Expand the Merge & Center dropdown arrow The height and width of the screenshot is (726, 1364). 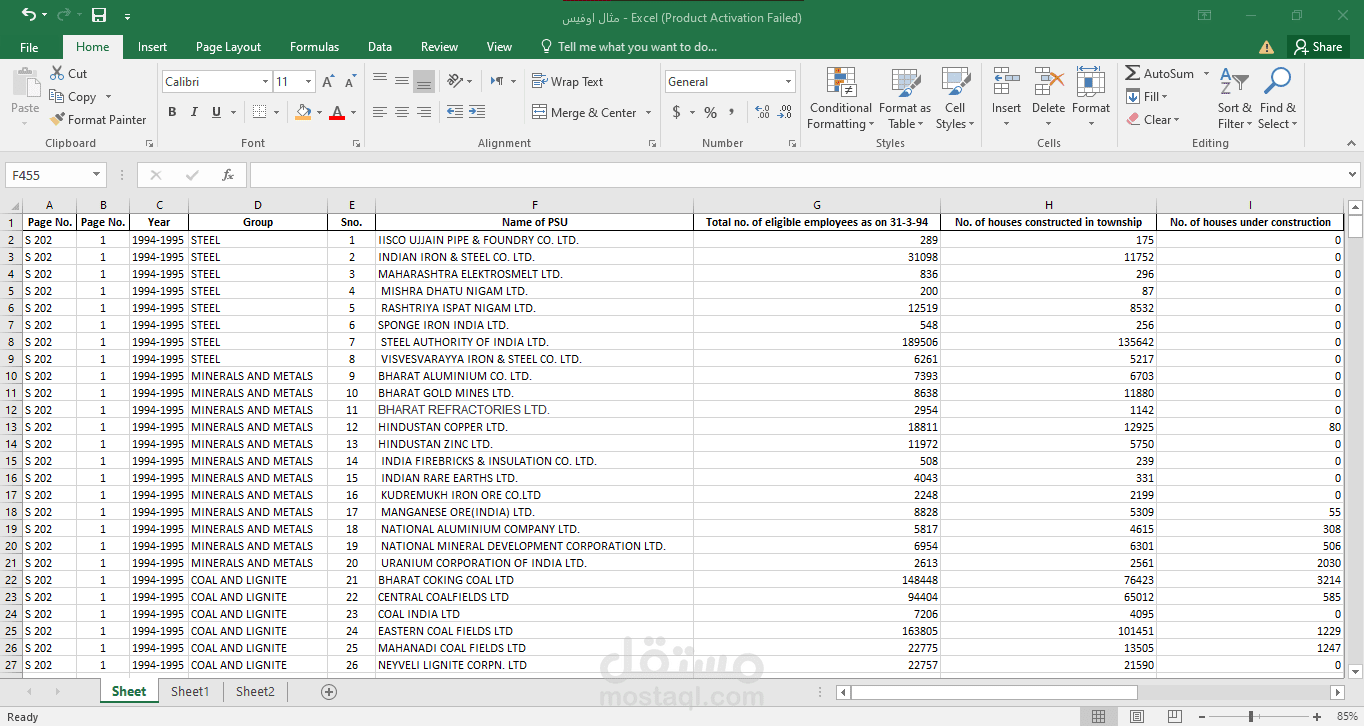[648, 113]
